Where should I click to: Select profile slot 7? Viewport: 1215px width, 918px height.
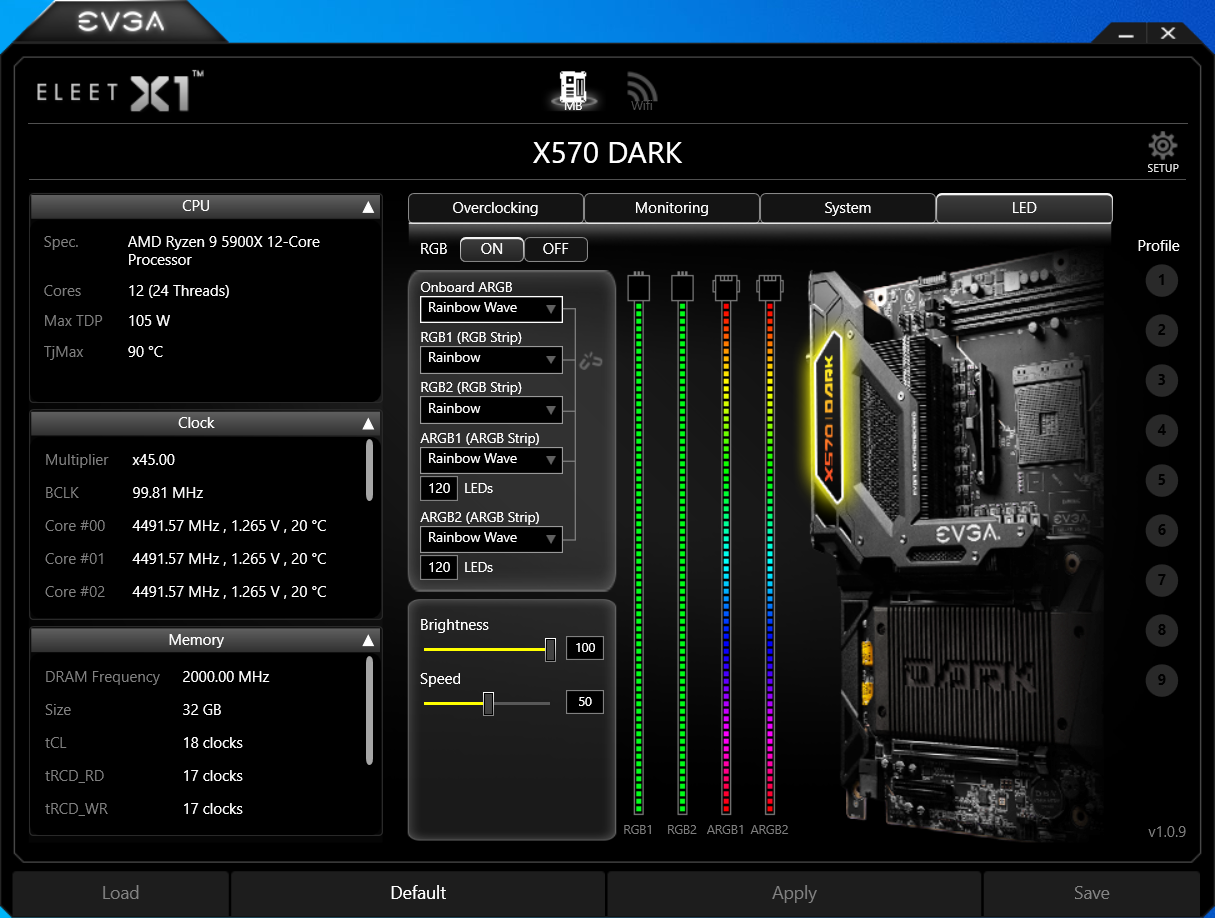point(1161,580)
